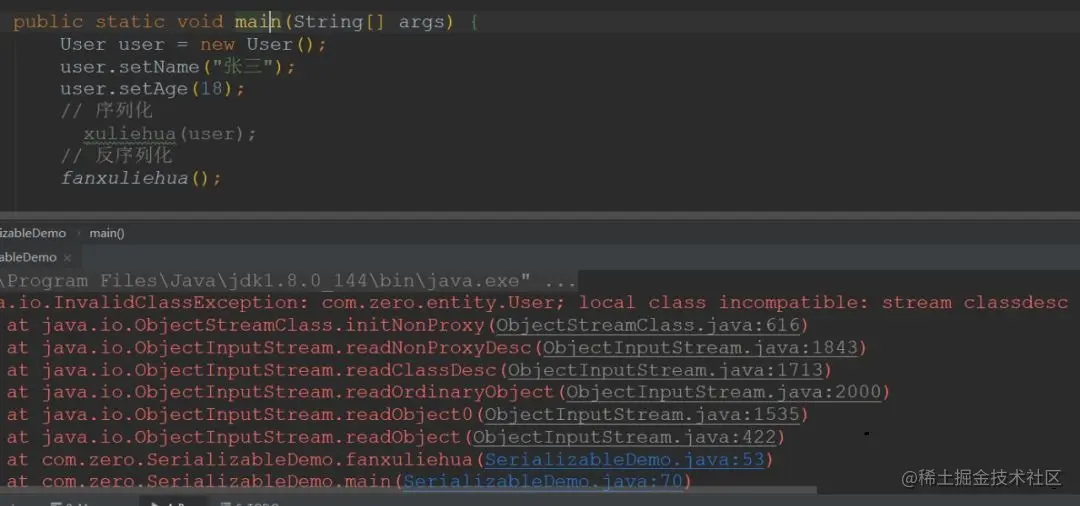1080x506 pixels.
Task: Follow the ObjectInputStream.java:422 link
Action: tap(624, 437)
